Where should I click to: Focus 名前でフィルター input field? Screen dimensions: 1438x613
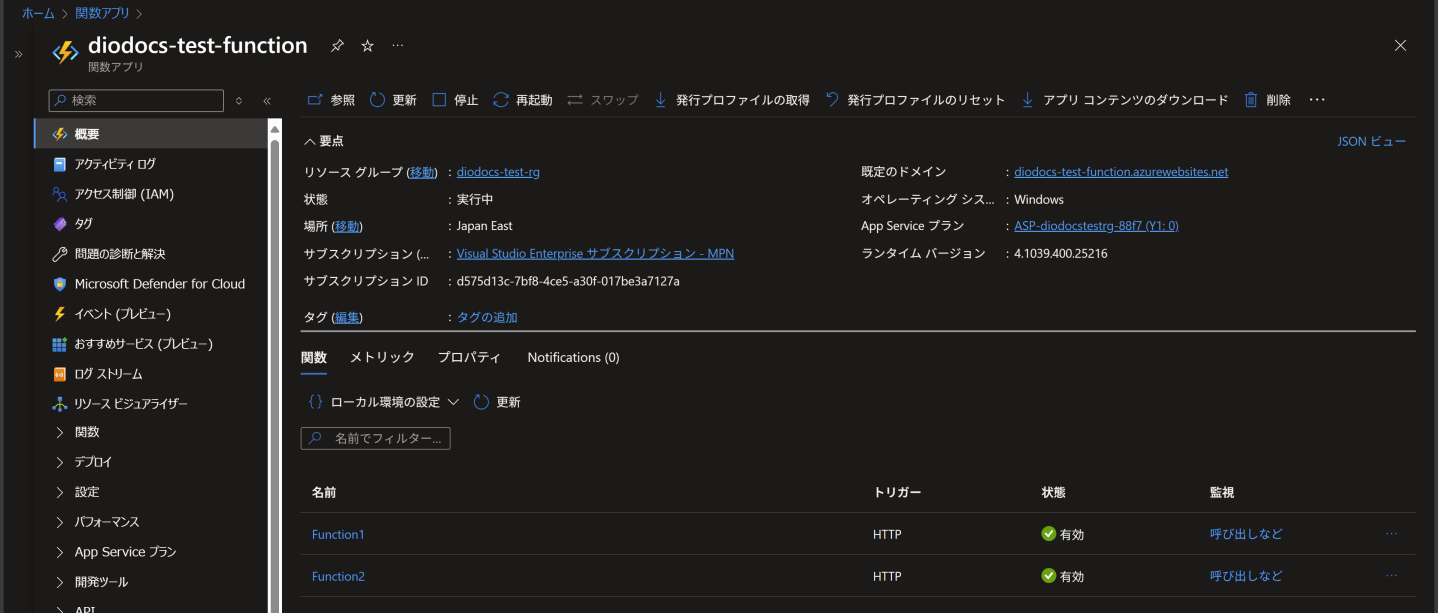pyautogui.click(x=375, y=438)
